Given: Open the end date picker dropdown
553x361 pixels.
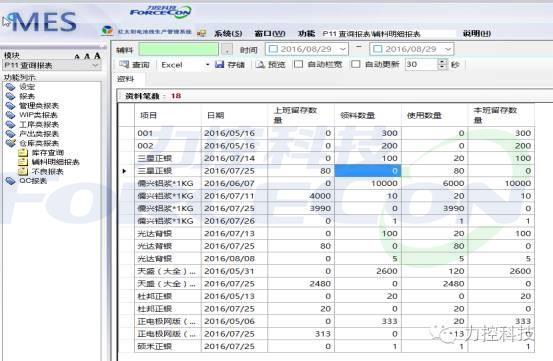Looking at the screenshot, I should pos(448,49).
